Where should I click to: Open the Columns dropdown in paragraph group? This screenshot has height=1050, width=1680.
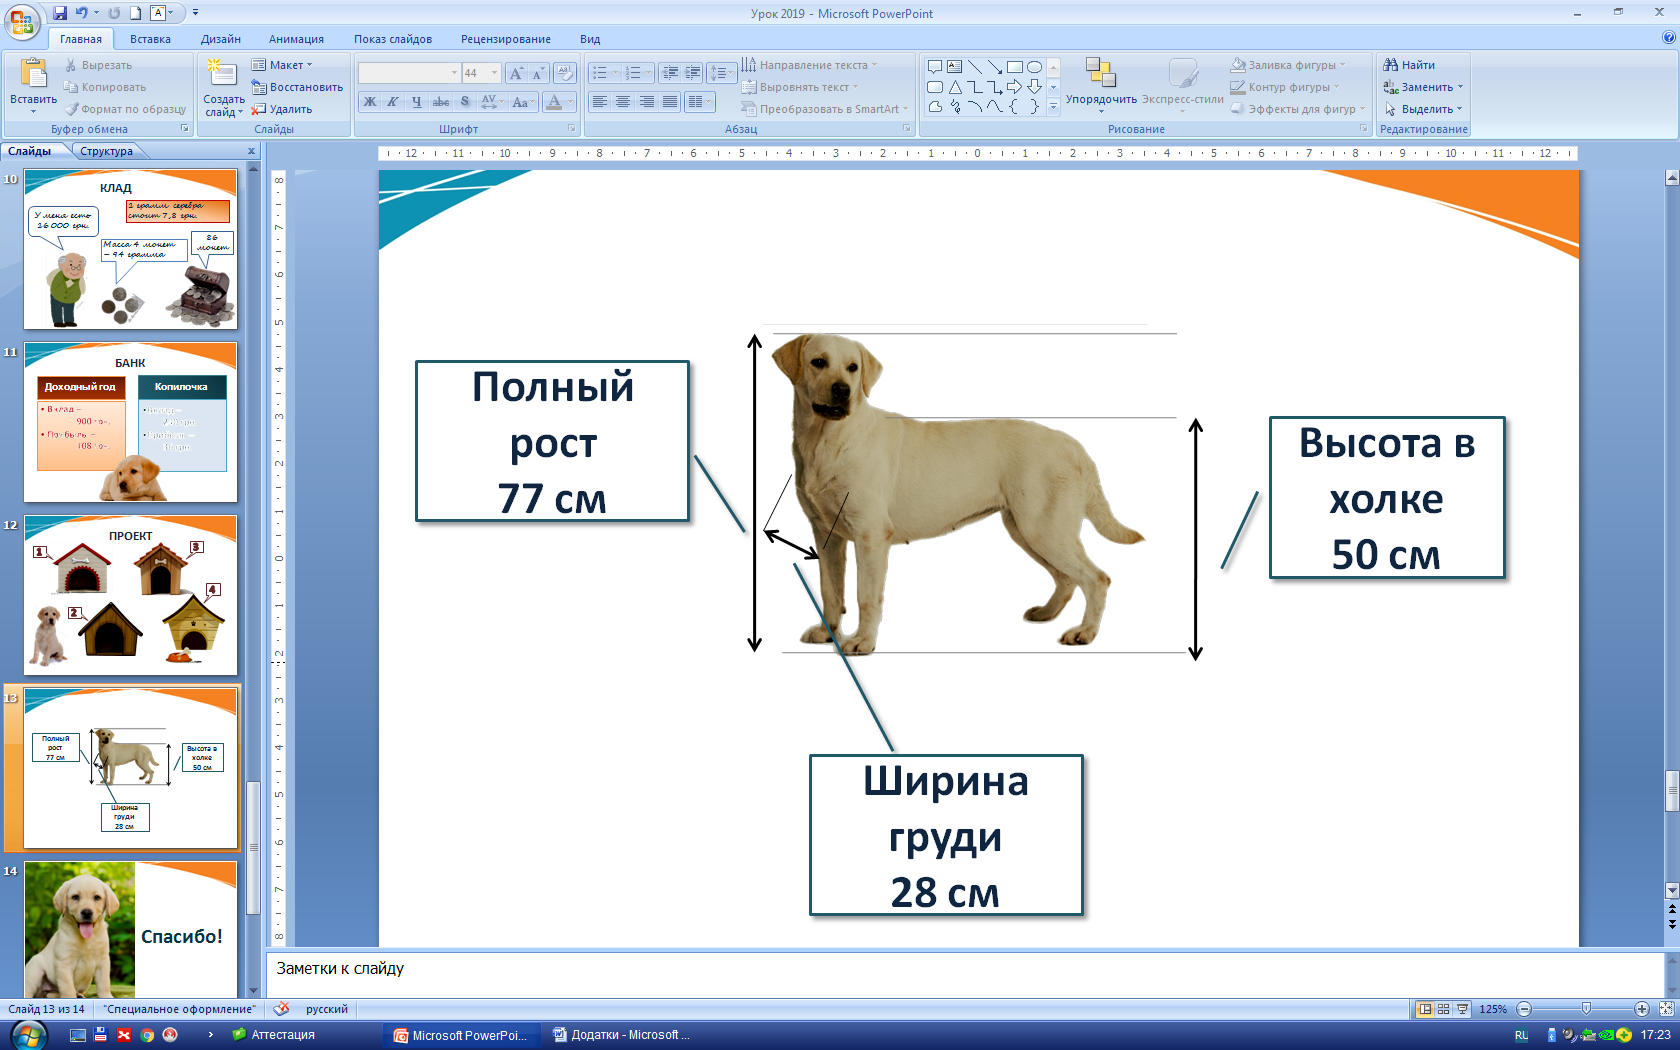point(700,102)
